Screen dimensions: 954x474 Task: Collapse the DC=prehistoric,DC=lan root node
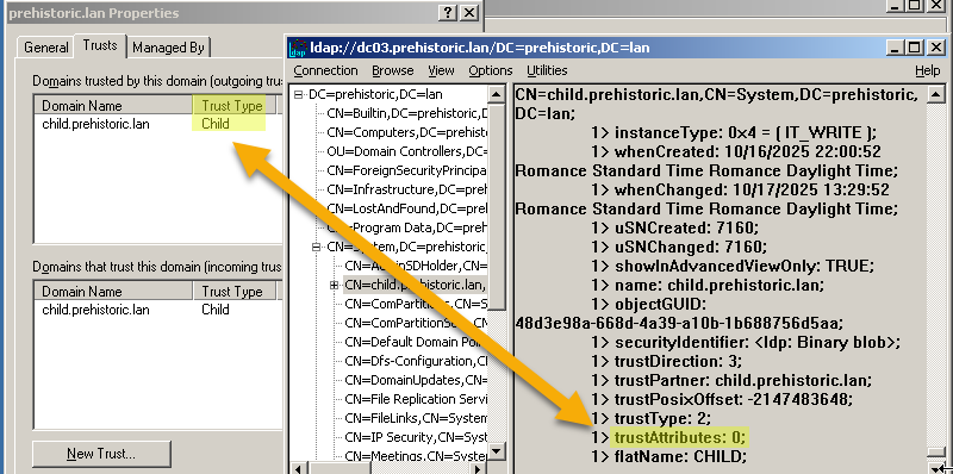pyautogui.click(x=298, y=94)
